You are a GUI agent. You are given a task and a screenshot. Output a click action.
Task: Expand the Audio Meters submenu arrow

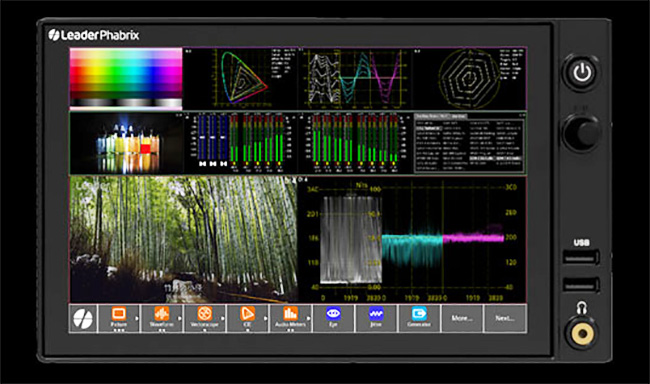tap(309, 318)
